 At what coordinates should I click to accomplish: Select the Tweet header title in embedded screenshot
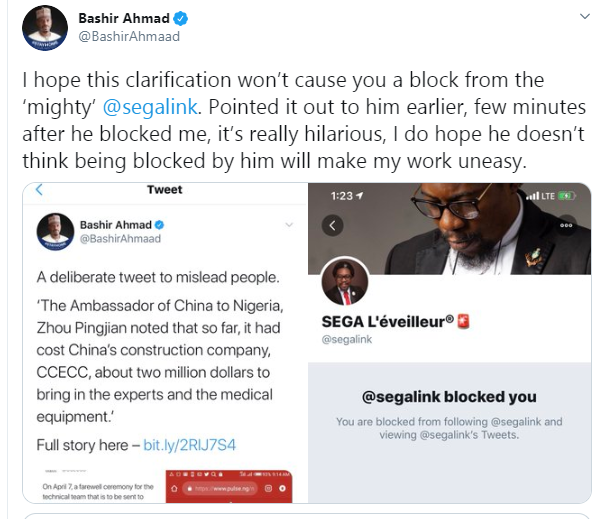(x=164, y=190)
